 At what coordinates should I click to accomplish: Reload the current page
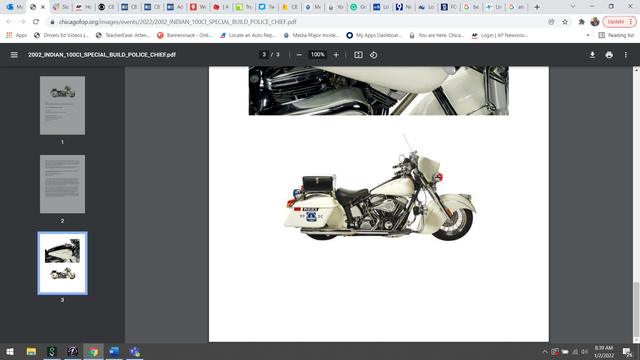point(36,22)
